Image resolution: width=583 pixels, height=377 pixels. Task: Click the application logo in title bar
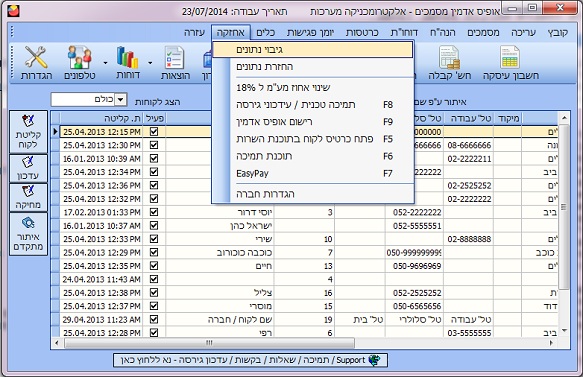(x=13, y=11)
